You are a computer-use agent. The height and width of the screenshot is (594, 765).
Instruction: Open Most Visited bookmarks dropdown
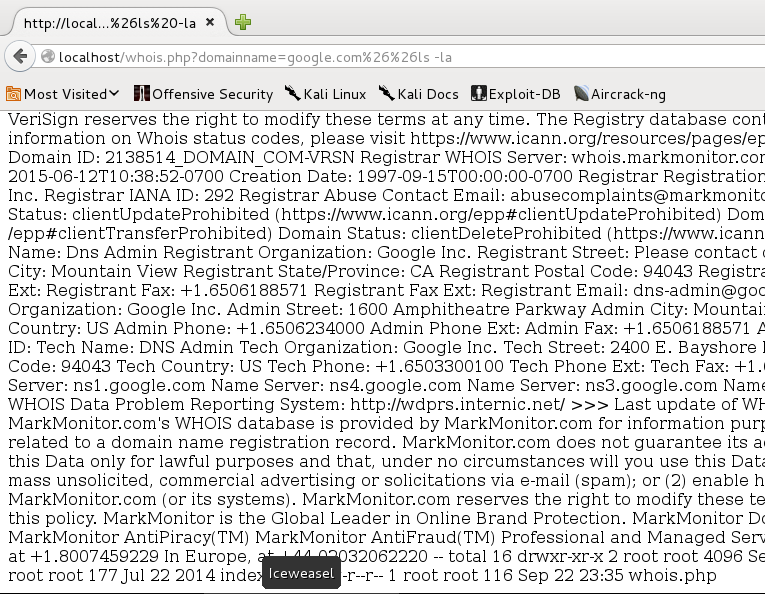tap(62, 94)
